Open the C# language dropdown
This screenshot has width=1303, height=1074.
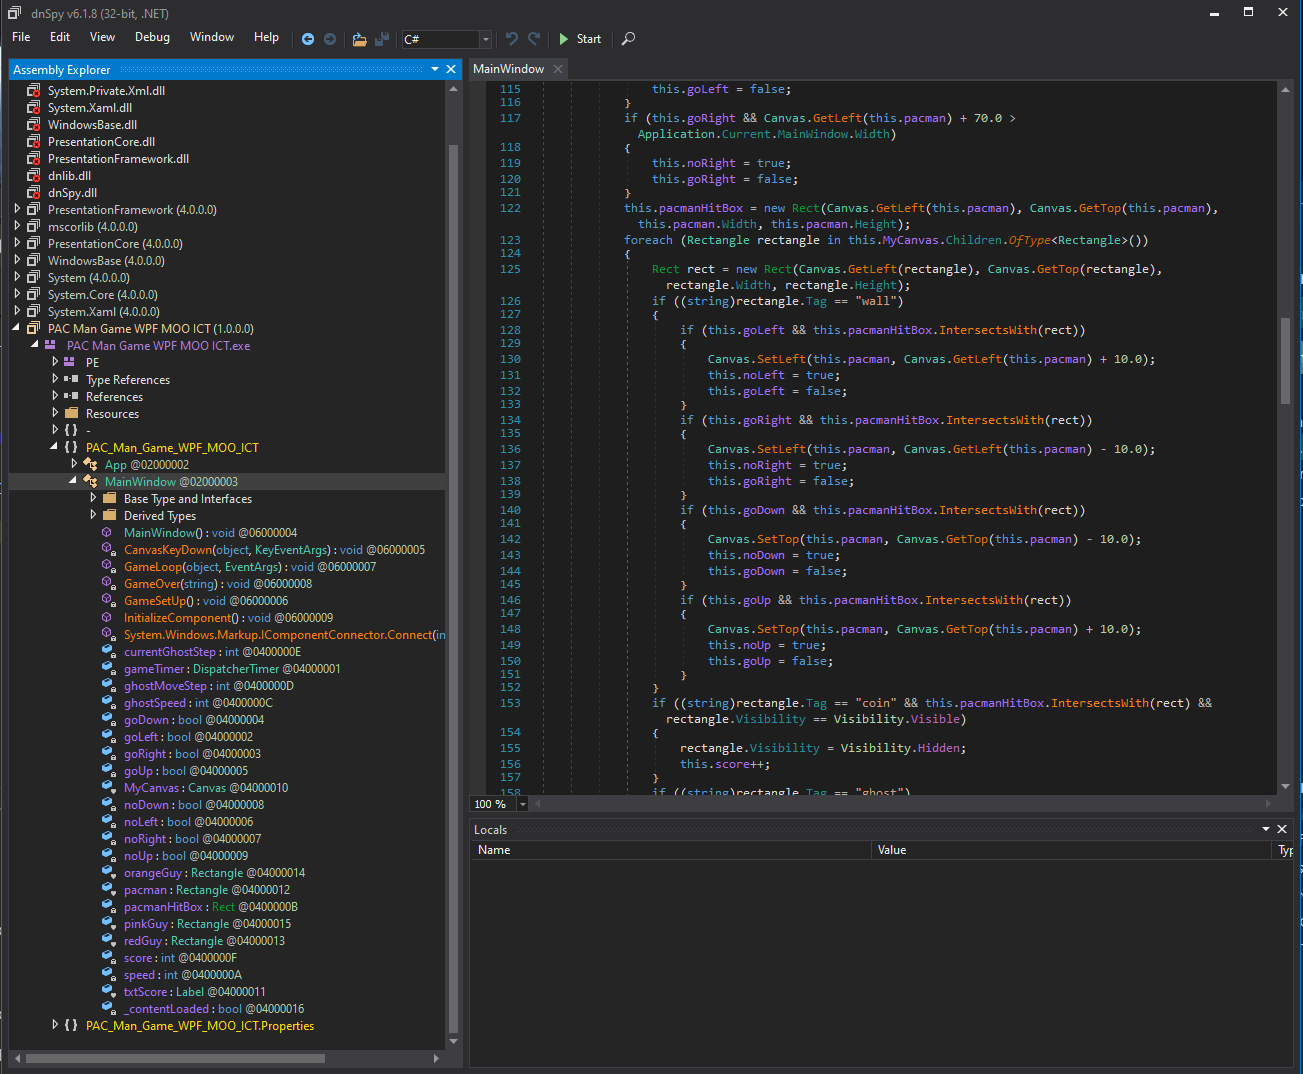pyautogui.click(x=486, y=39)
